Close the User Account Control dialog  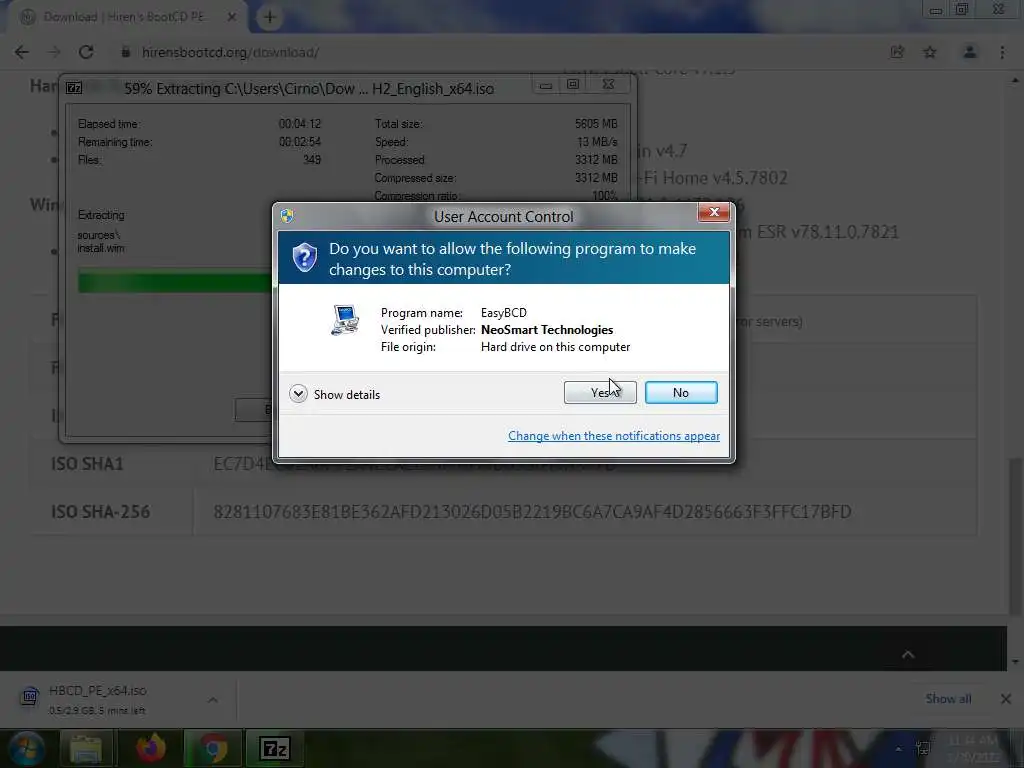713,212
